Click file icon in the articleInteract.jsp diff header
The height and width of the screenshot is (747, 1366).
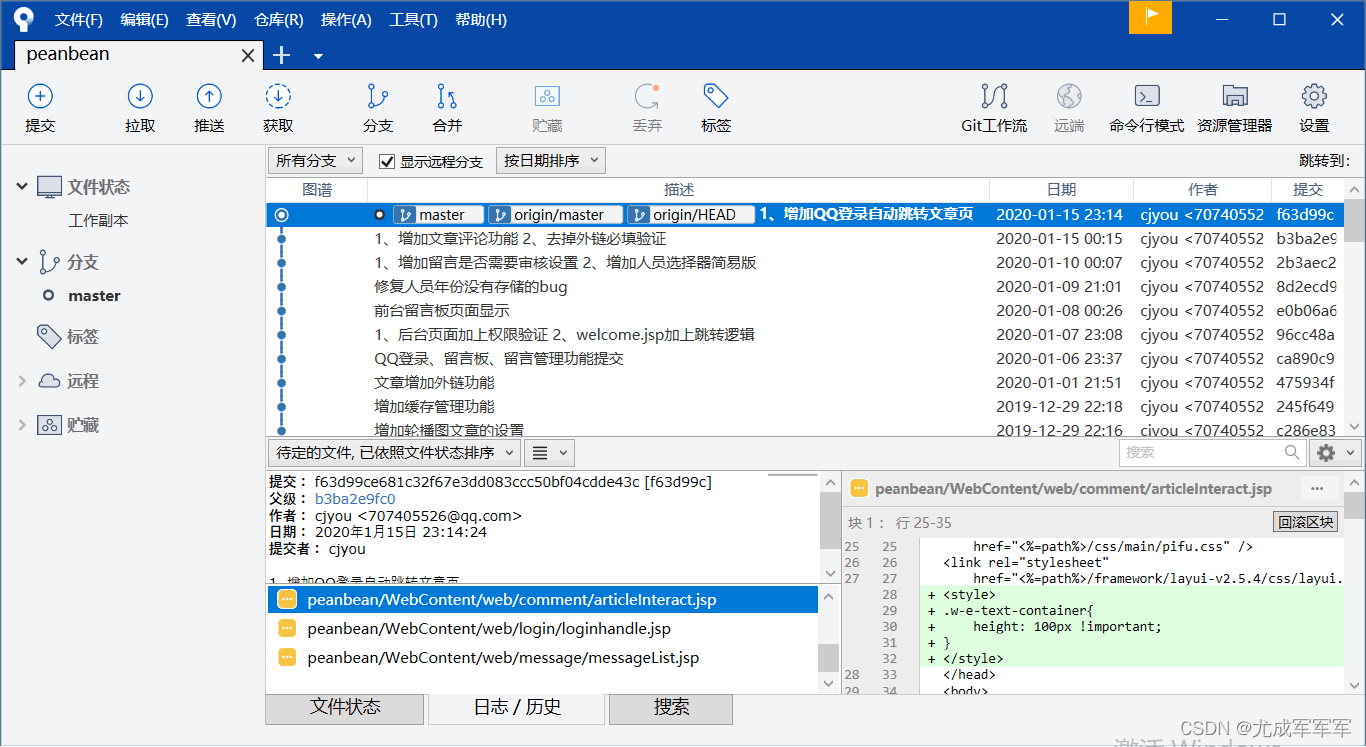(858, 489)
